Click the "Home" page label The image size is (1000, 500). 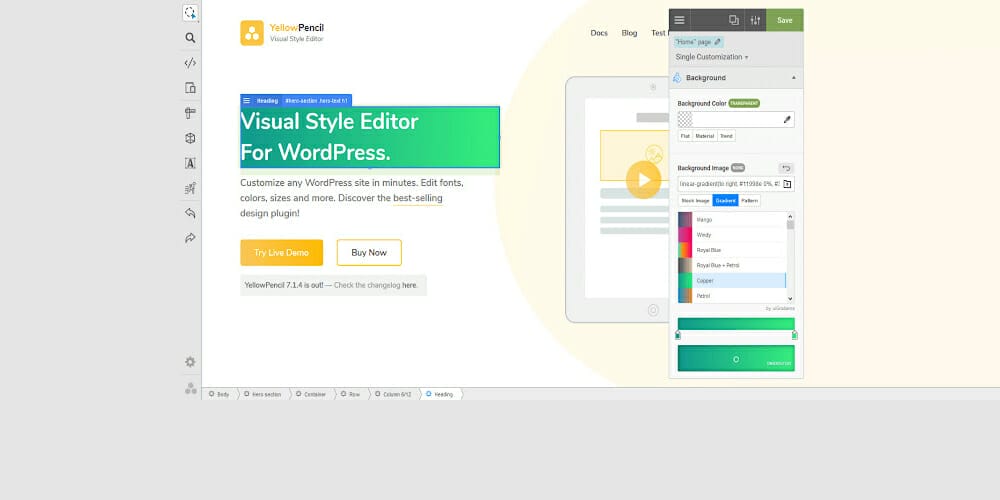point(693,42)
